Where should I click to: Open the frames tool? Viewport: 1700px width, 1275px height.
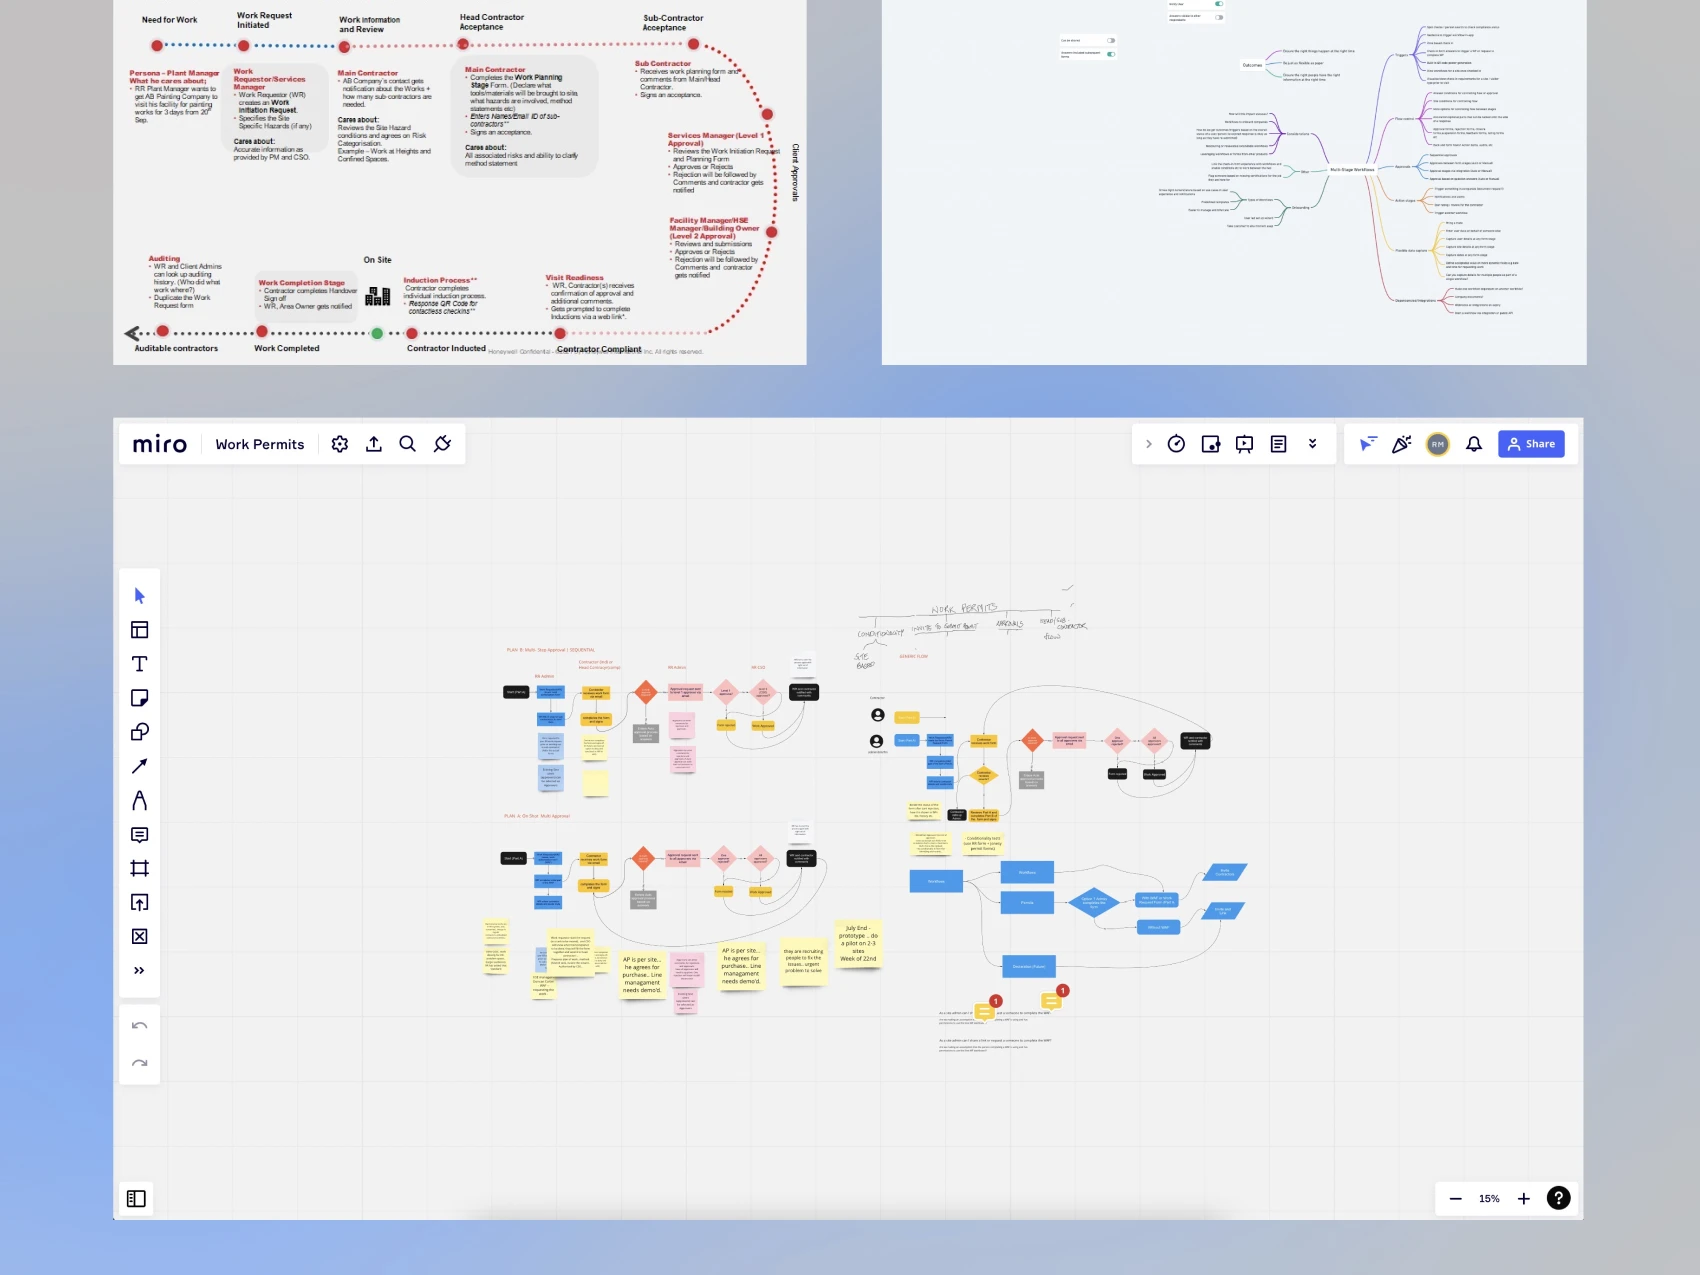tap(139, 868)
